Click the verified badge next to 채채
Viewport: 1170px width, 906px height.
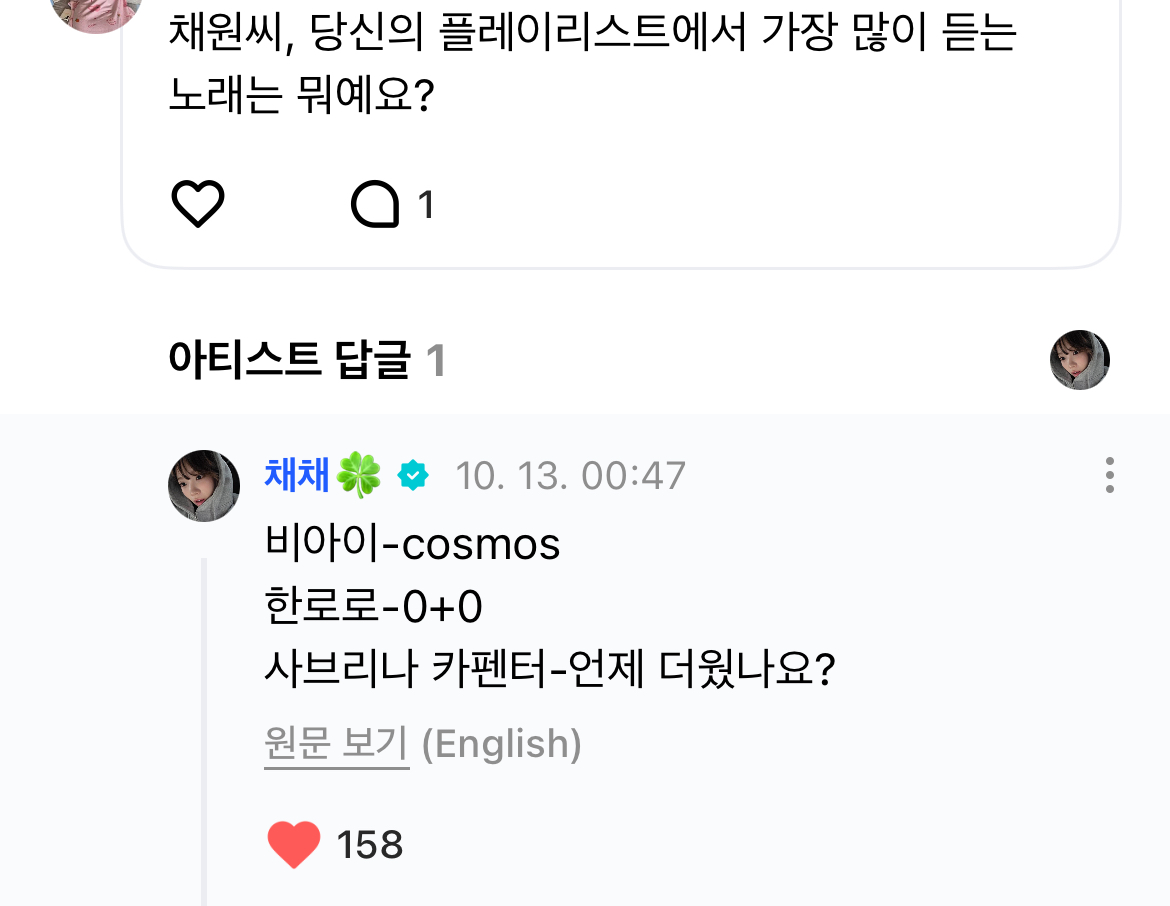(x=412, y=476)
